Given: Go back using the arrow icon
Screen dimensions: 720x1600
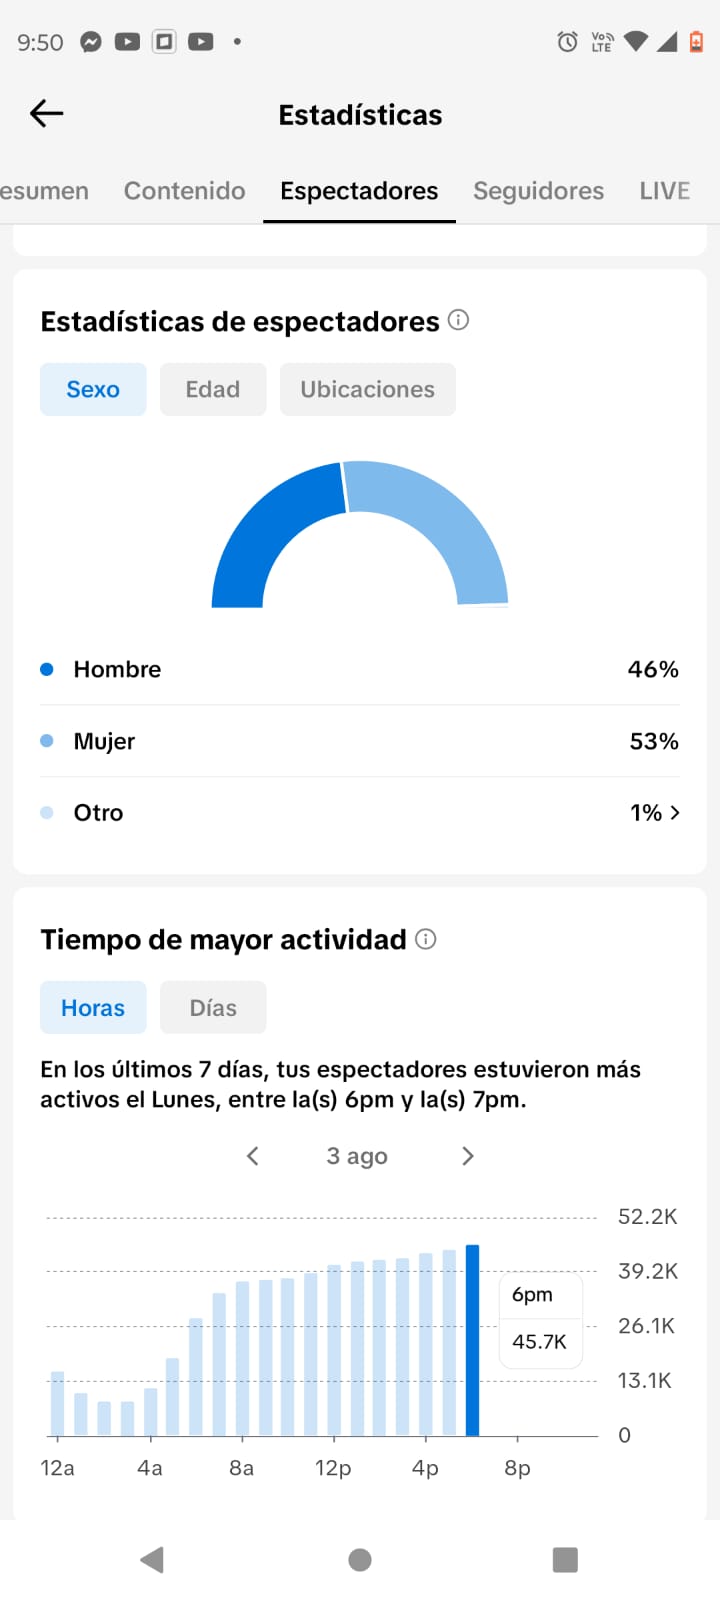Looking at the screenshot, I should [x=46, y=114].
